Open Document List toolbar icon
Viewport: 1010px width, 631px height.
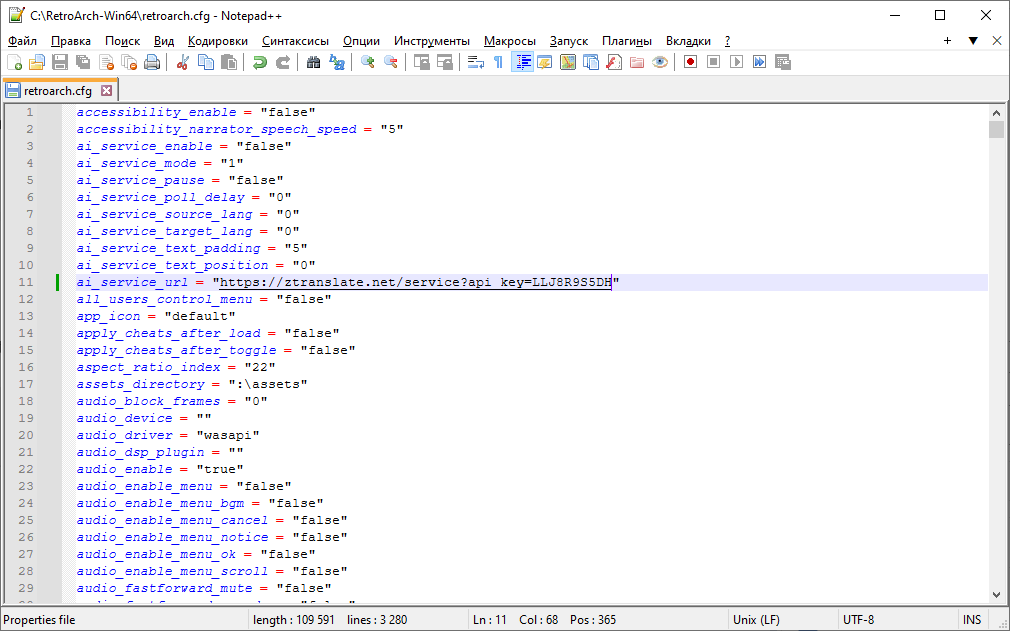591,62
